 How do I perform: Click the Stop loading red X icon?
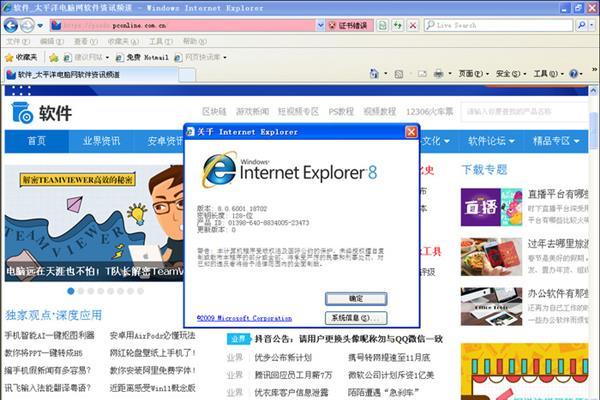click(x=412, y=26)
